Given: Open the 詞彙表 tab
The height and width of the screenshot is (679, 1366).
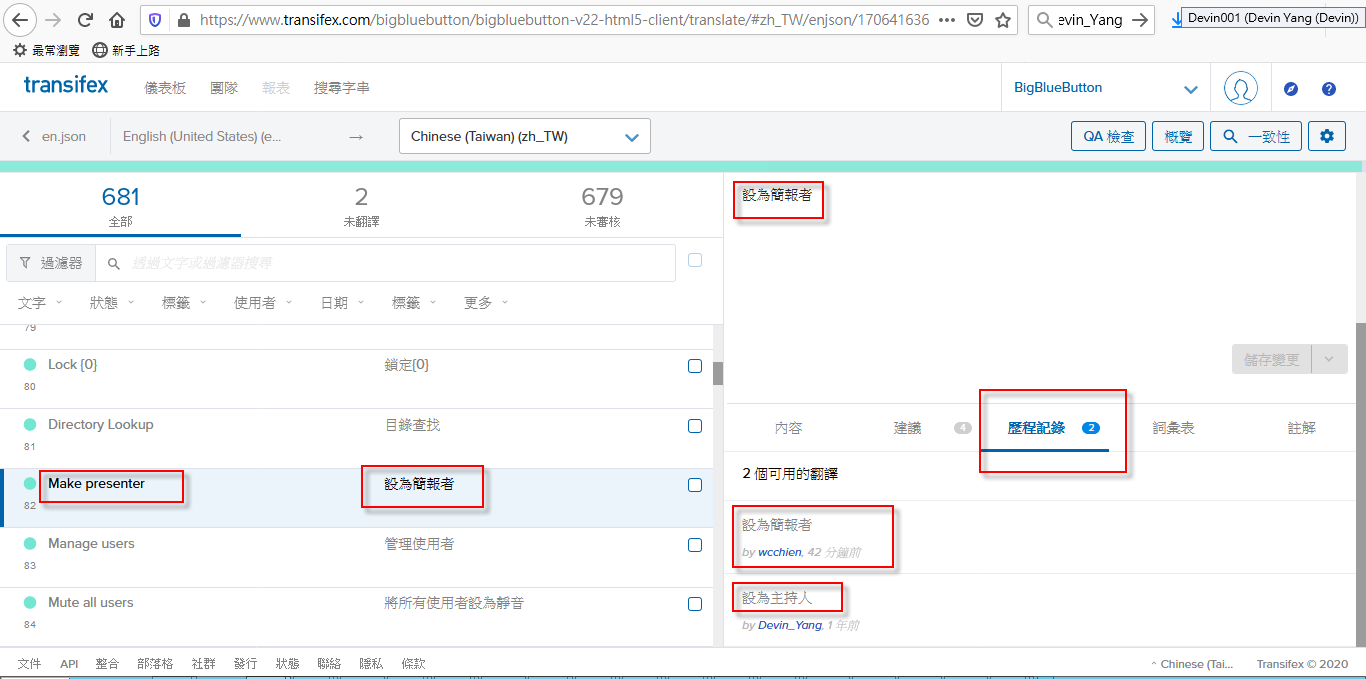Looking at the screenshot, I should point(1173,428).
